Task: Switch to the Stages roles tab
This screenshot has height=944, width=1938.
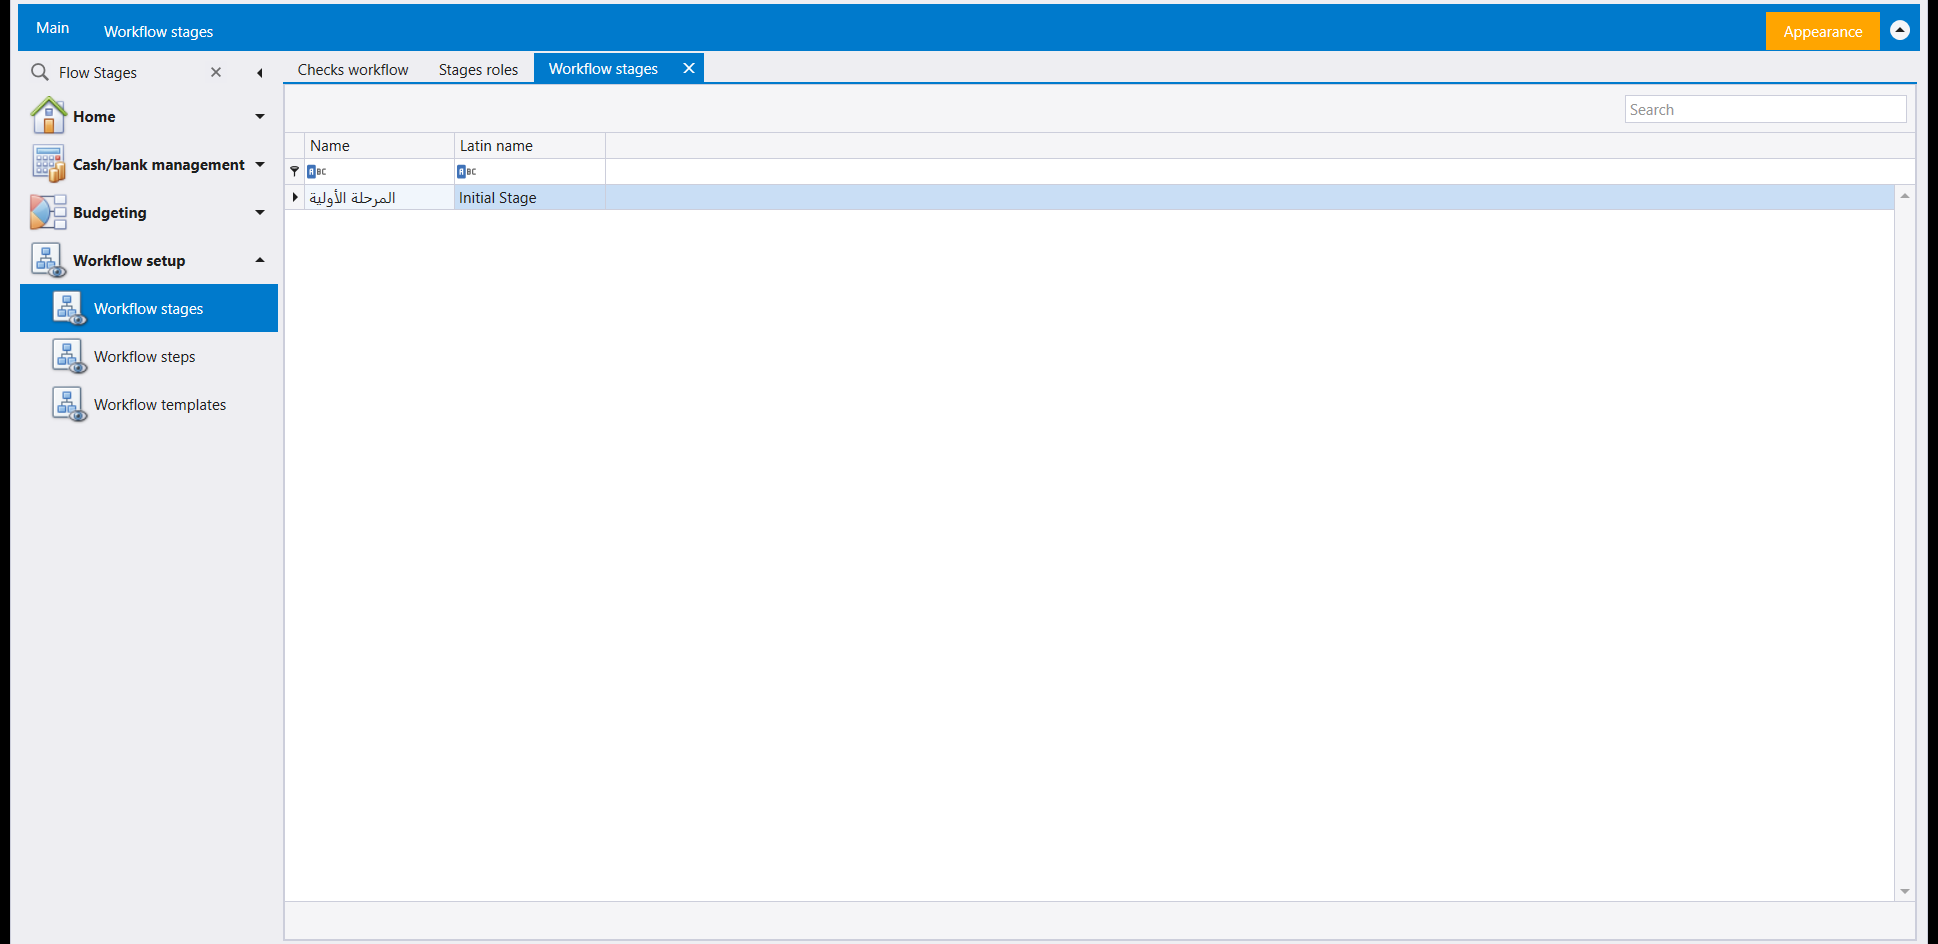Action: 478,70
